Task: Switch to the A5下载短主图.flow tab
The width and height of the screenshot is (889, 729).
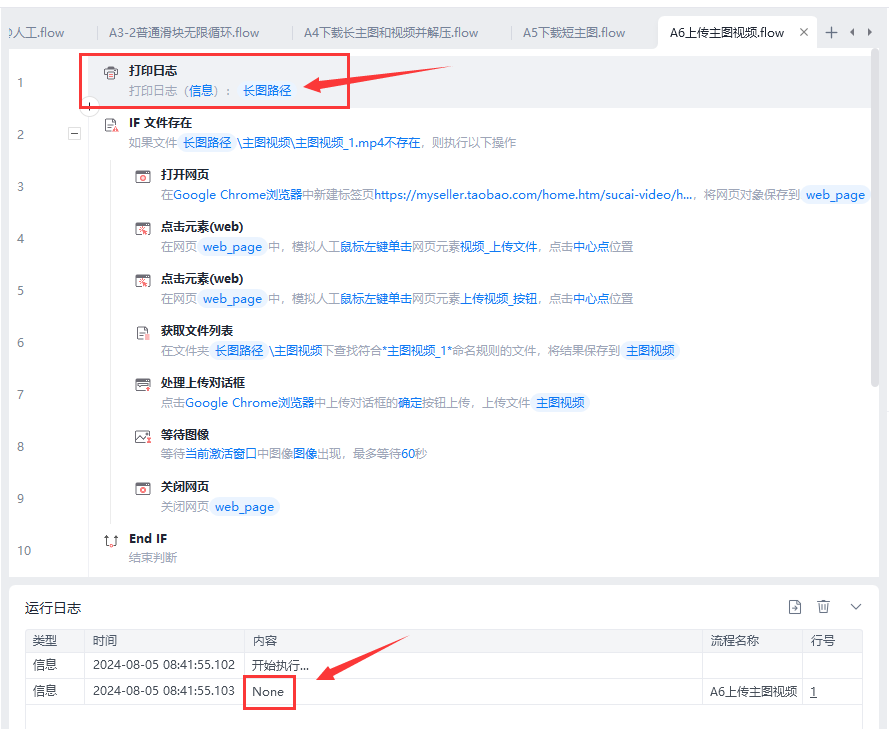Action: [574, 33]
